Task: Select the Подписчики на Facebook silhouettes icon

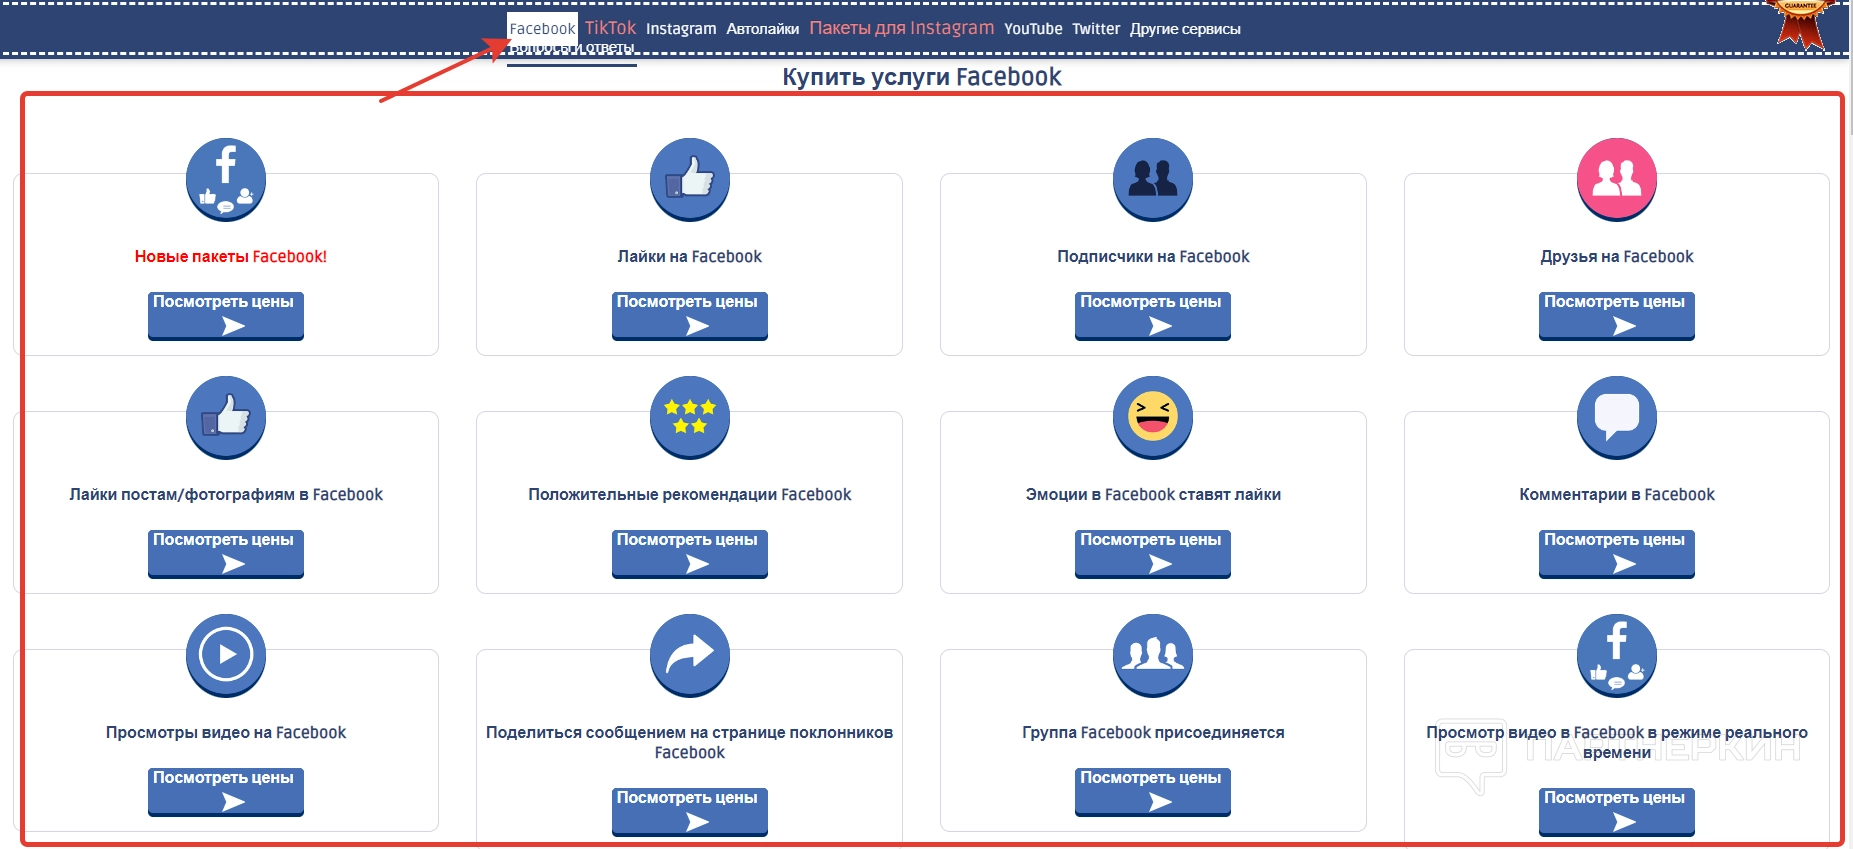Action: click(1153, 179)
